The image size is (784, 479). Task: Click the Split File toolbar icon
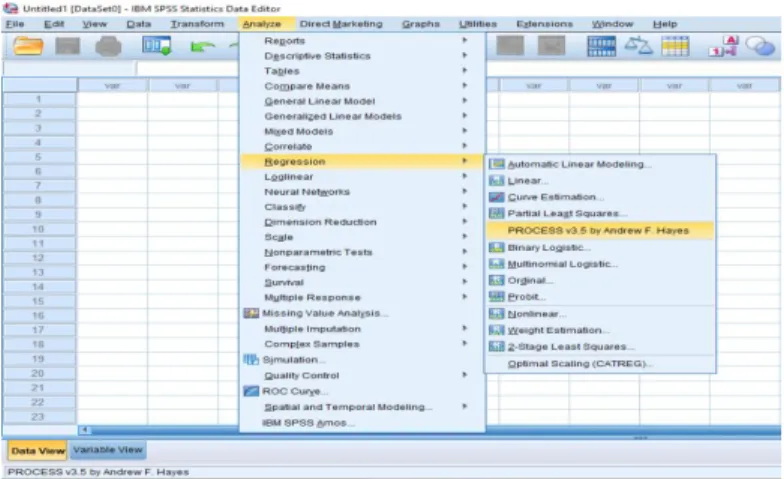(602, 46)
